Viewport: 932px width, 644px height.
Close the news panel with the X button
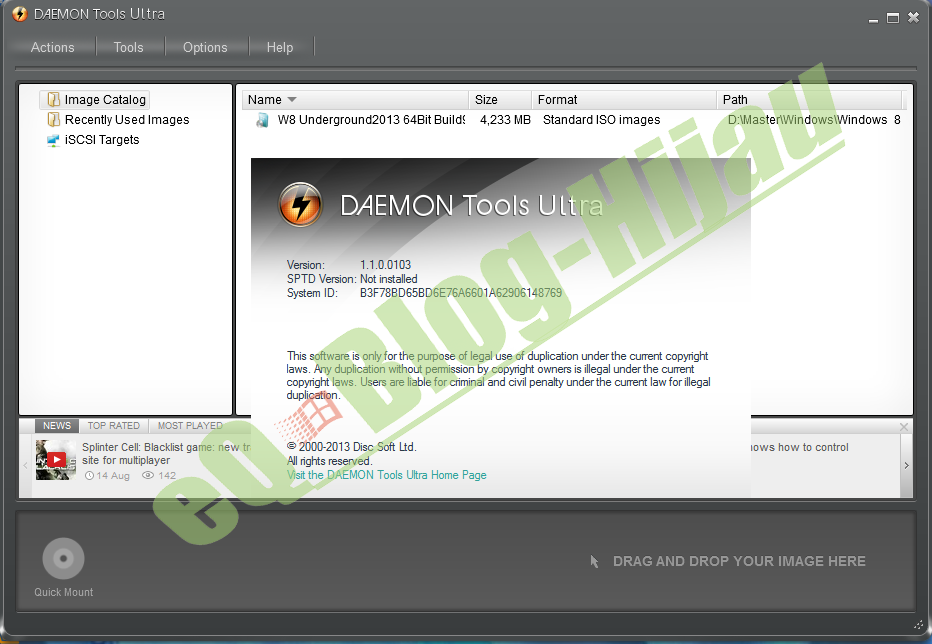click(x=903, y=426)
